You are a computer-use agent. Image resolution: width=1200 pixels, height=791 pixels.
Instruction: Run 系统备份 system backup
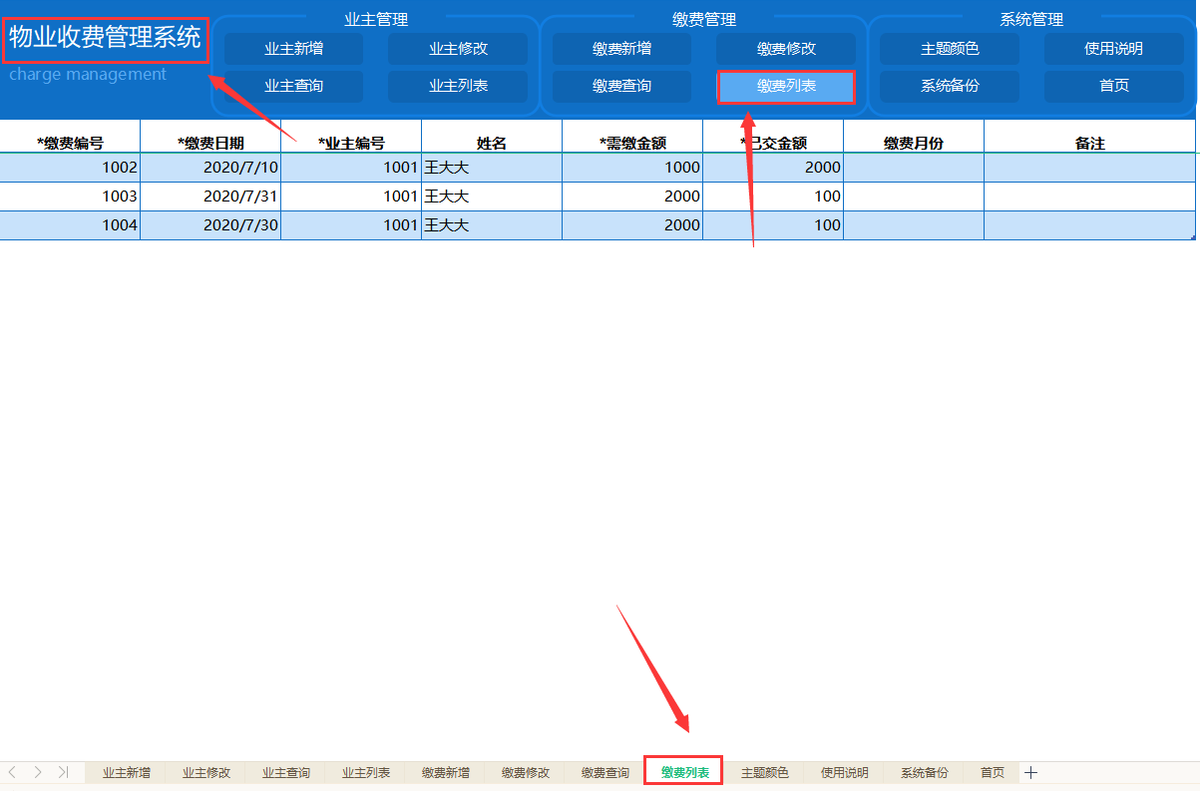948,87
